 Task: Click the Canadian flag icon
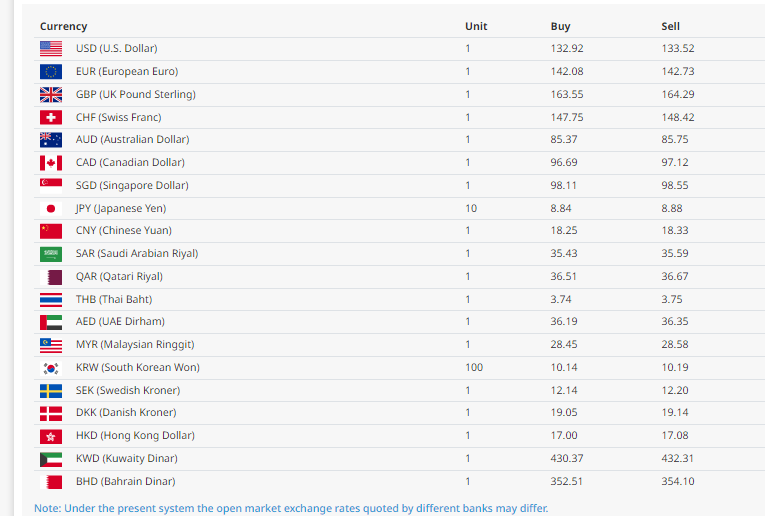pyautogui.click(x=51, y=162)
